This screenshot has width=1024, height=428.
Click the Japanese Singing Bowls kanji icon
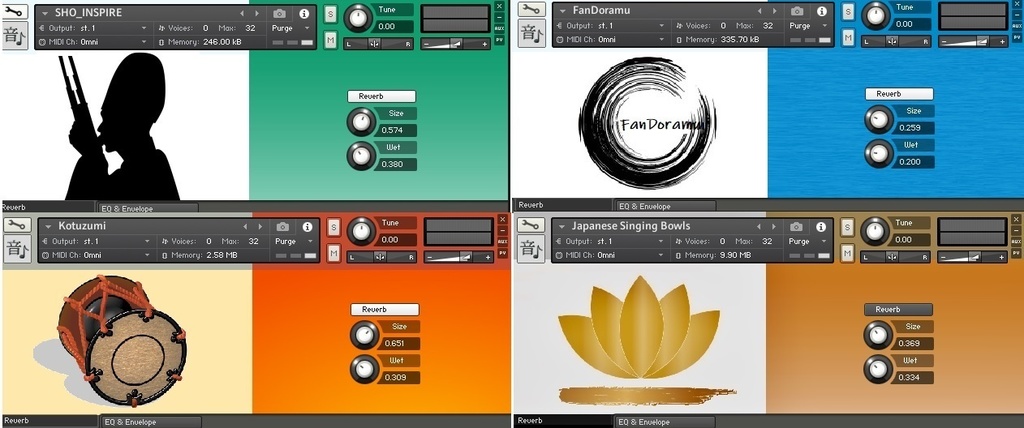(532, 249)
